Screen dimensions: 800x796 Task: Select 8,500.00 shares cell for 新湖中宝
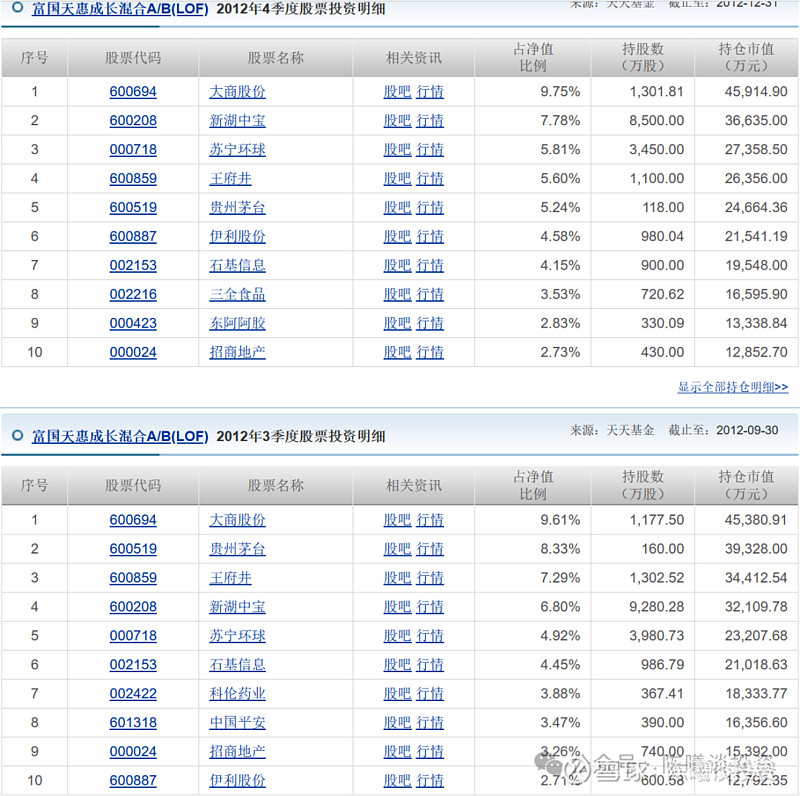(656, 121)
